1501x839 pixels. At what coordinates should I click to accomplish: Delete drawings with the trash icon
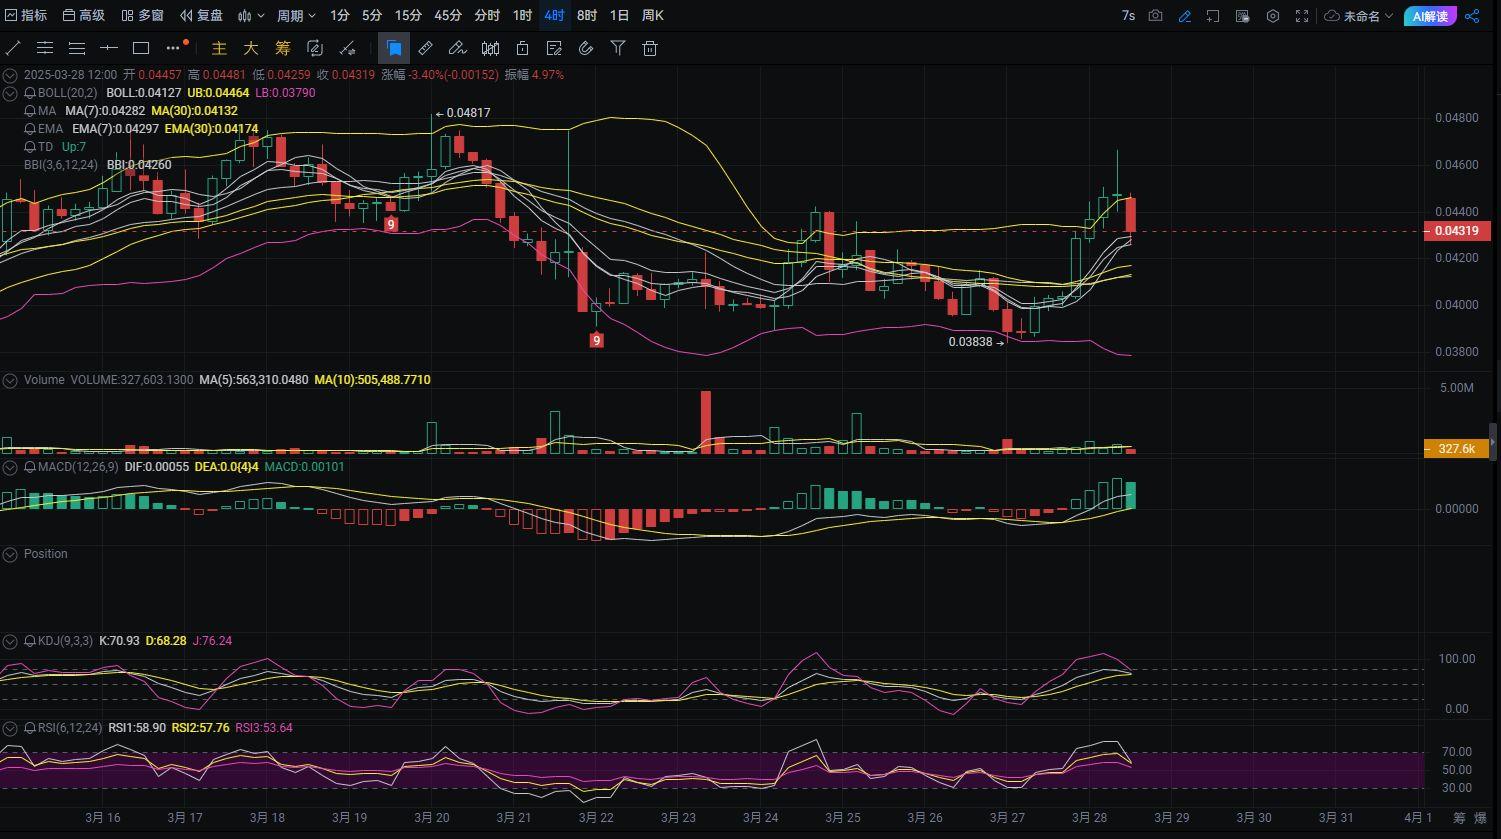tap(650, 48)
